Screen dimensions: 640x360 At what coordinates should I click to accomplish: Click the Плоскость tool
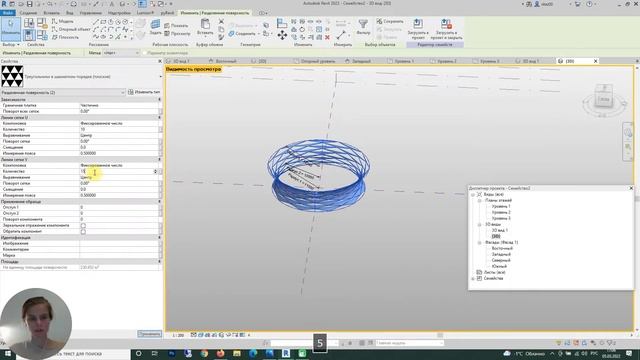[65, 37]
